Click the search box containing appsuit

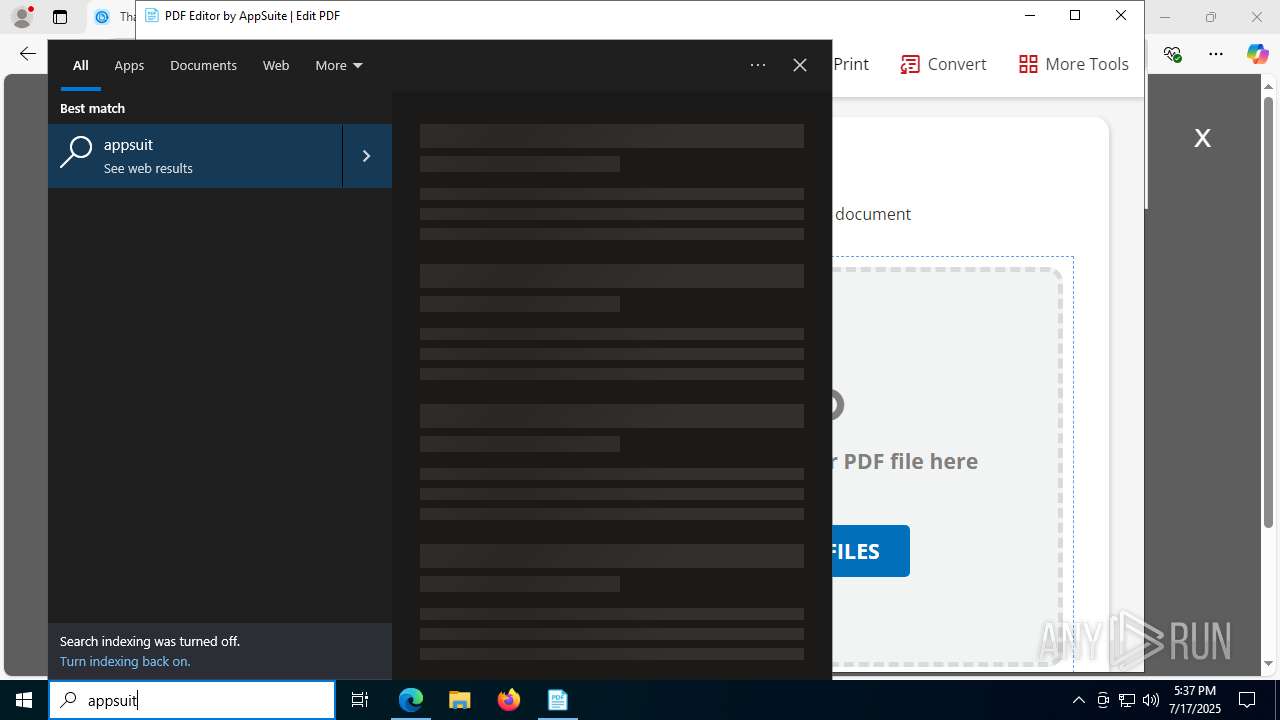pyautogui.click(x=192, y=700)
